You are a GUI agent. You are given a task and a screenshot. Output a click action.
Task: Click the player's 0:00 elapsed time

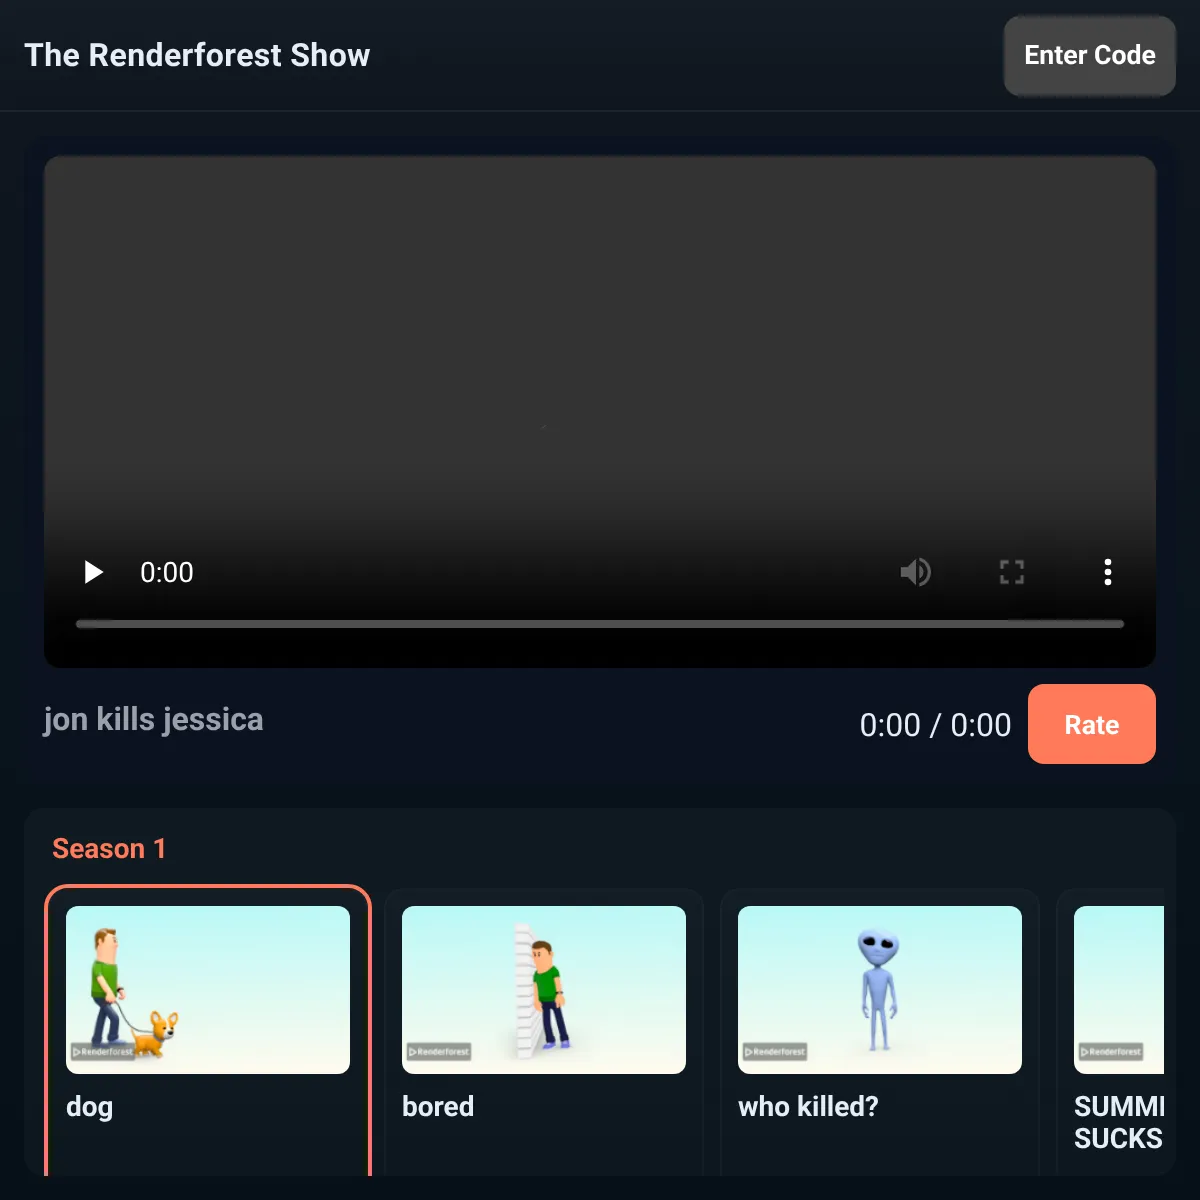[x=167, y=572]
